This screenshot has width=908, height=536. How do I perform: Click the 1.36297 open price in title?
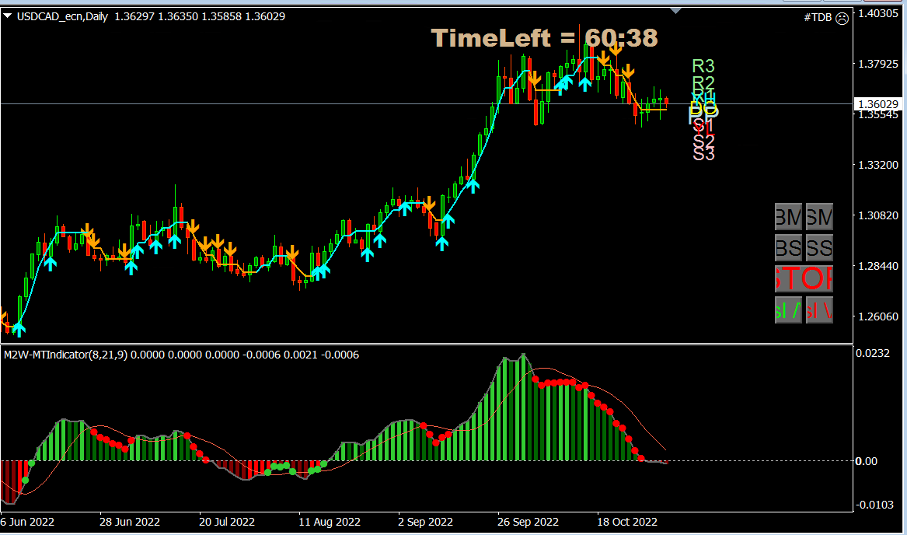pos(134,16)
